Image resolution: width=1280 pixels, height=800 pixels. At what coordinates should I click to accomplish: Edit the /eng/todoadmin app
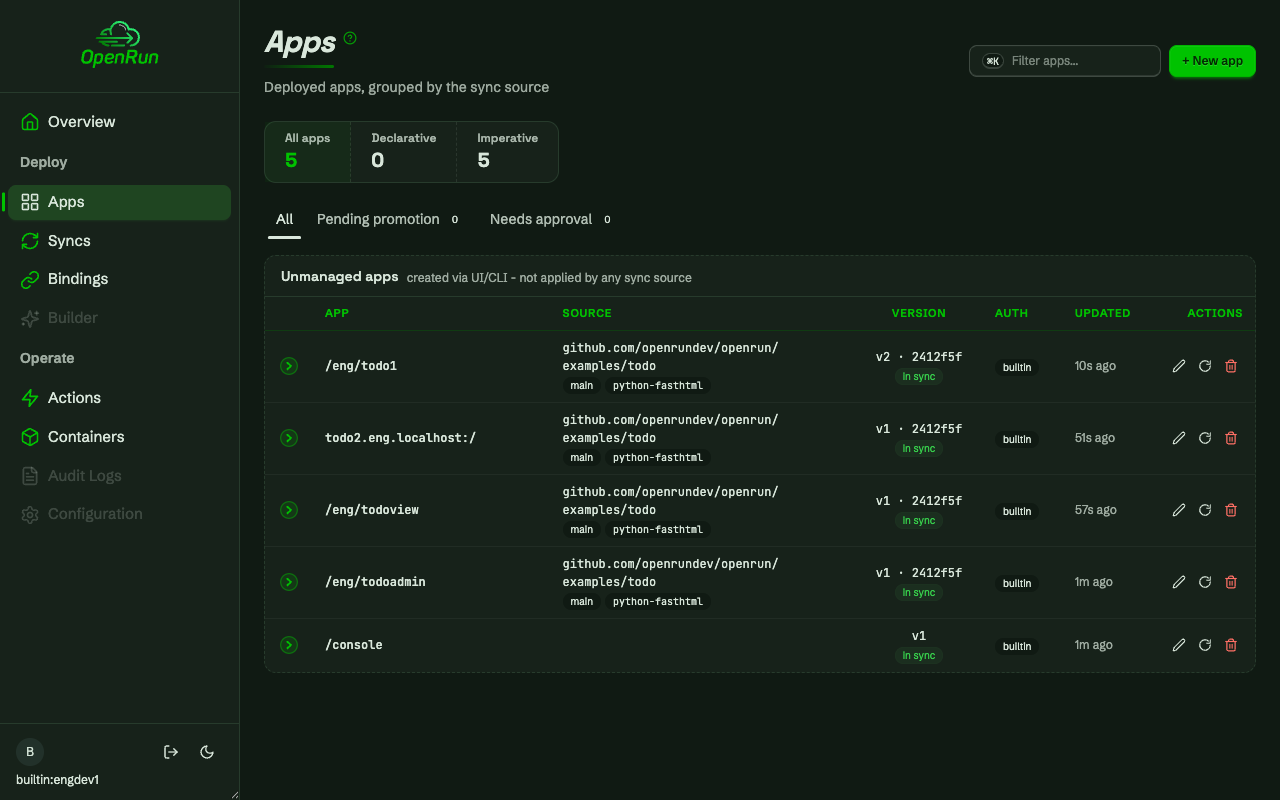(1179, 582)
